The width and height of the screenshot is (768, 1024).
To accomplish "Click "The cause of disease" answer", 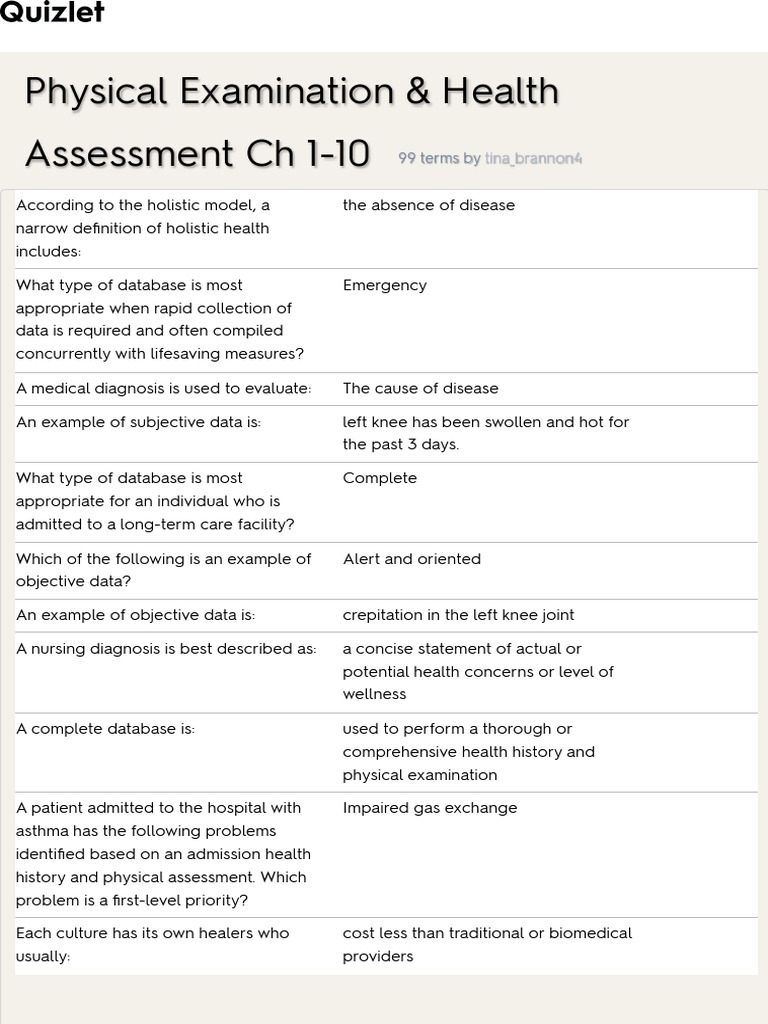I will coord(420,388).
